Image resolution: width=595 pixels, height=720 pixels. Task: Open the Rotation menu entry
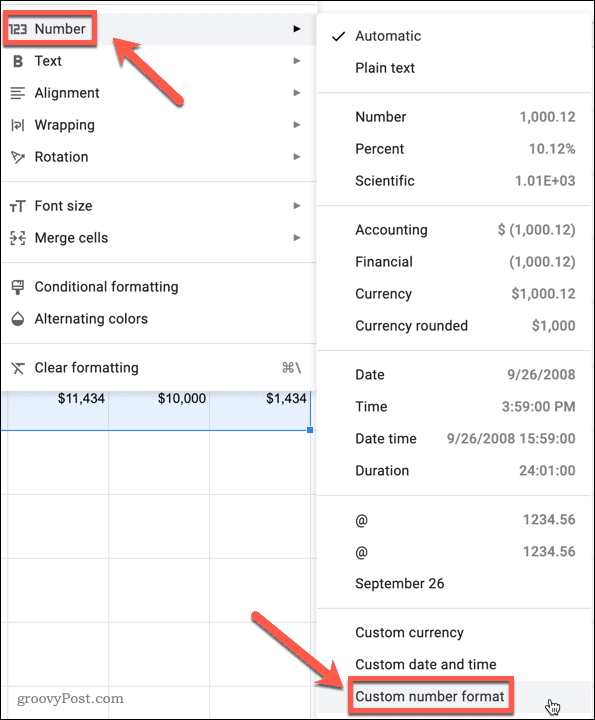click(x=158, y=157)
